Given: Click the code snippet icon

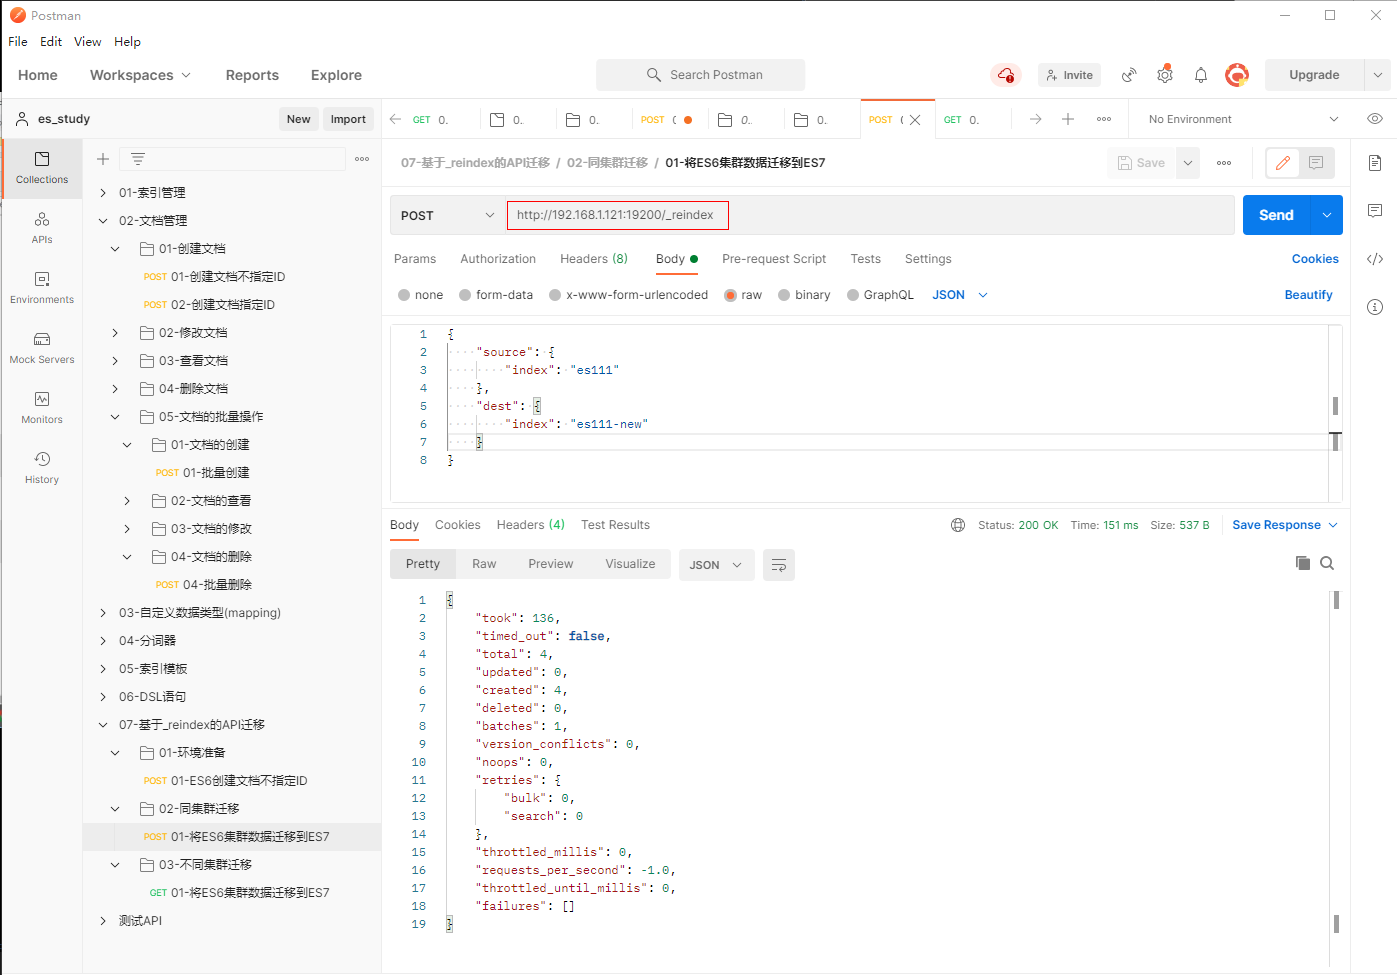Looking at the screenshot, I should [1375, 259].
